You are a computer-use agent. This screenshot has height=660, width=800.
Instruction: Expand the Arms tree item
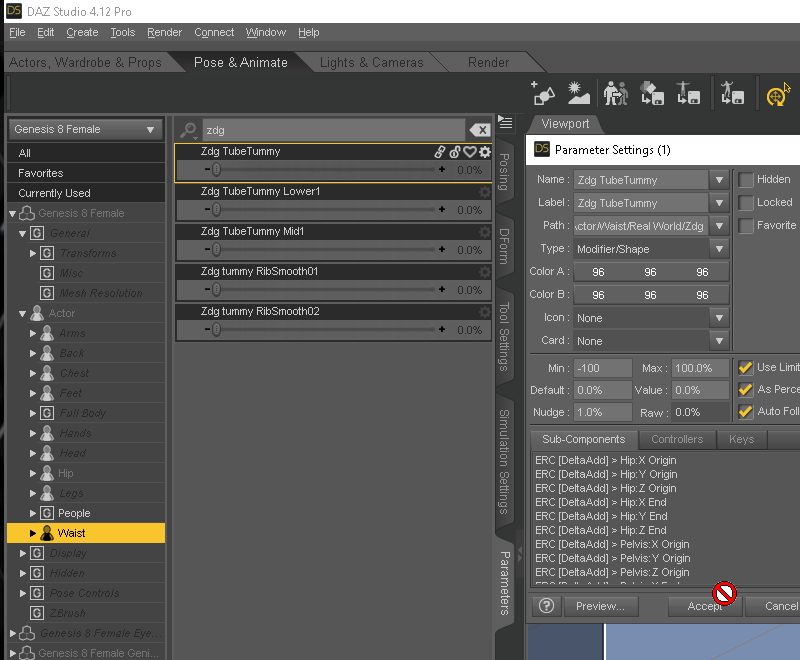[x=33, y=333]
